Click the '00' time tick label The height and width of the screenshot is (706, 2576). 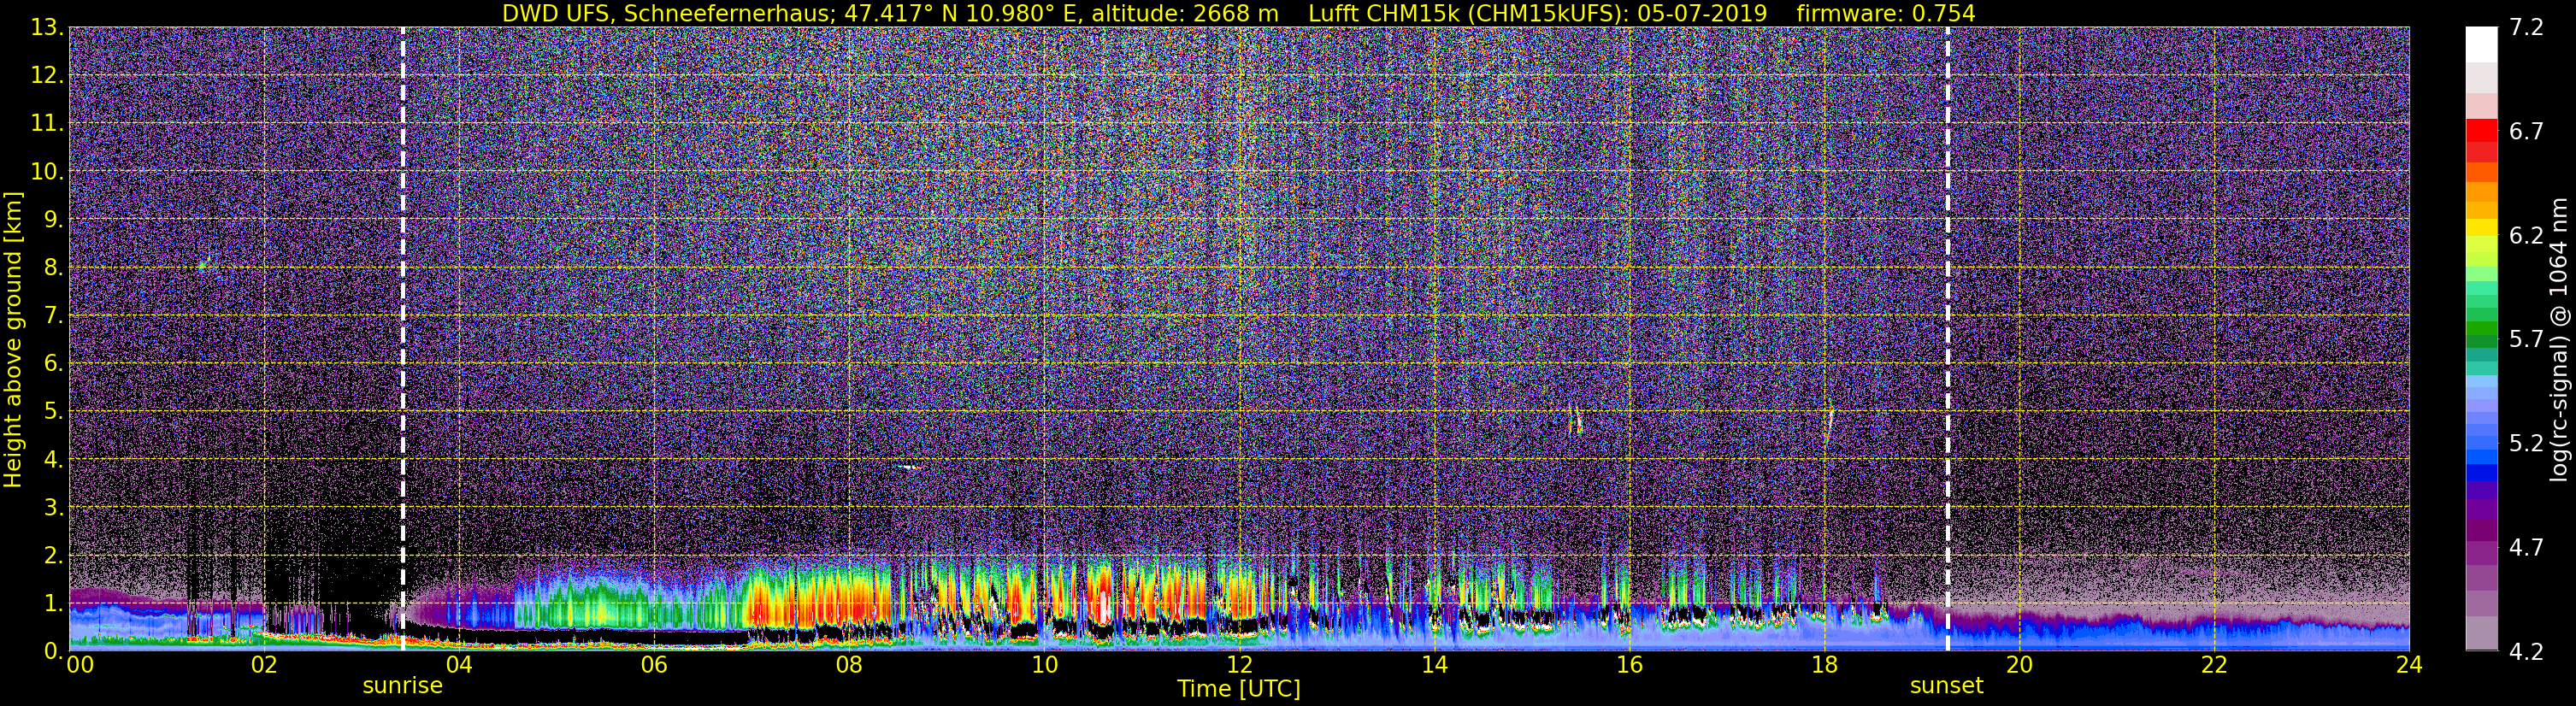click(x=79, y=666)
